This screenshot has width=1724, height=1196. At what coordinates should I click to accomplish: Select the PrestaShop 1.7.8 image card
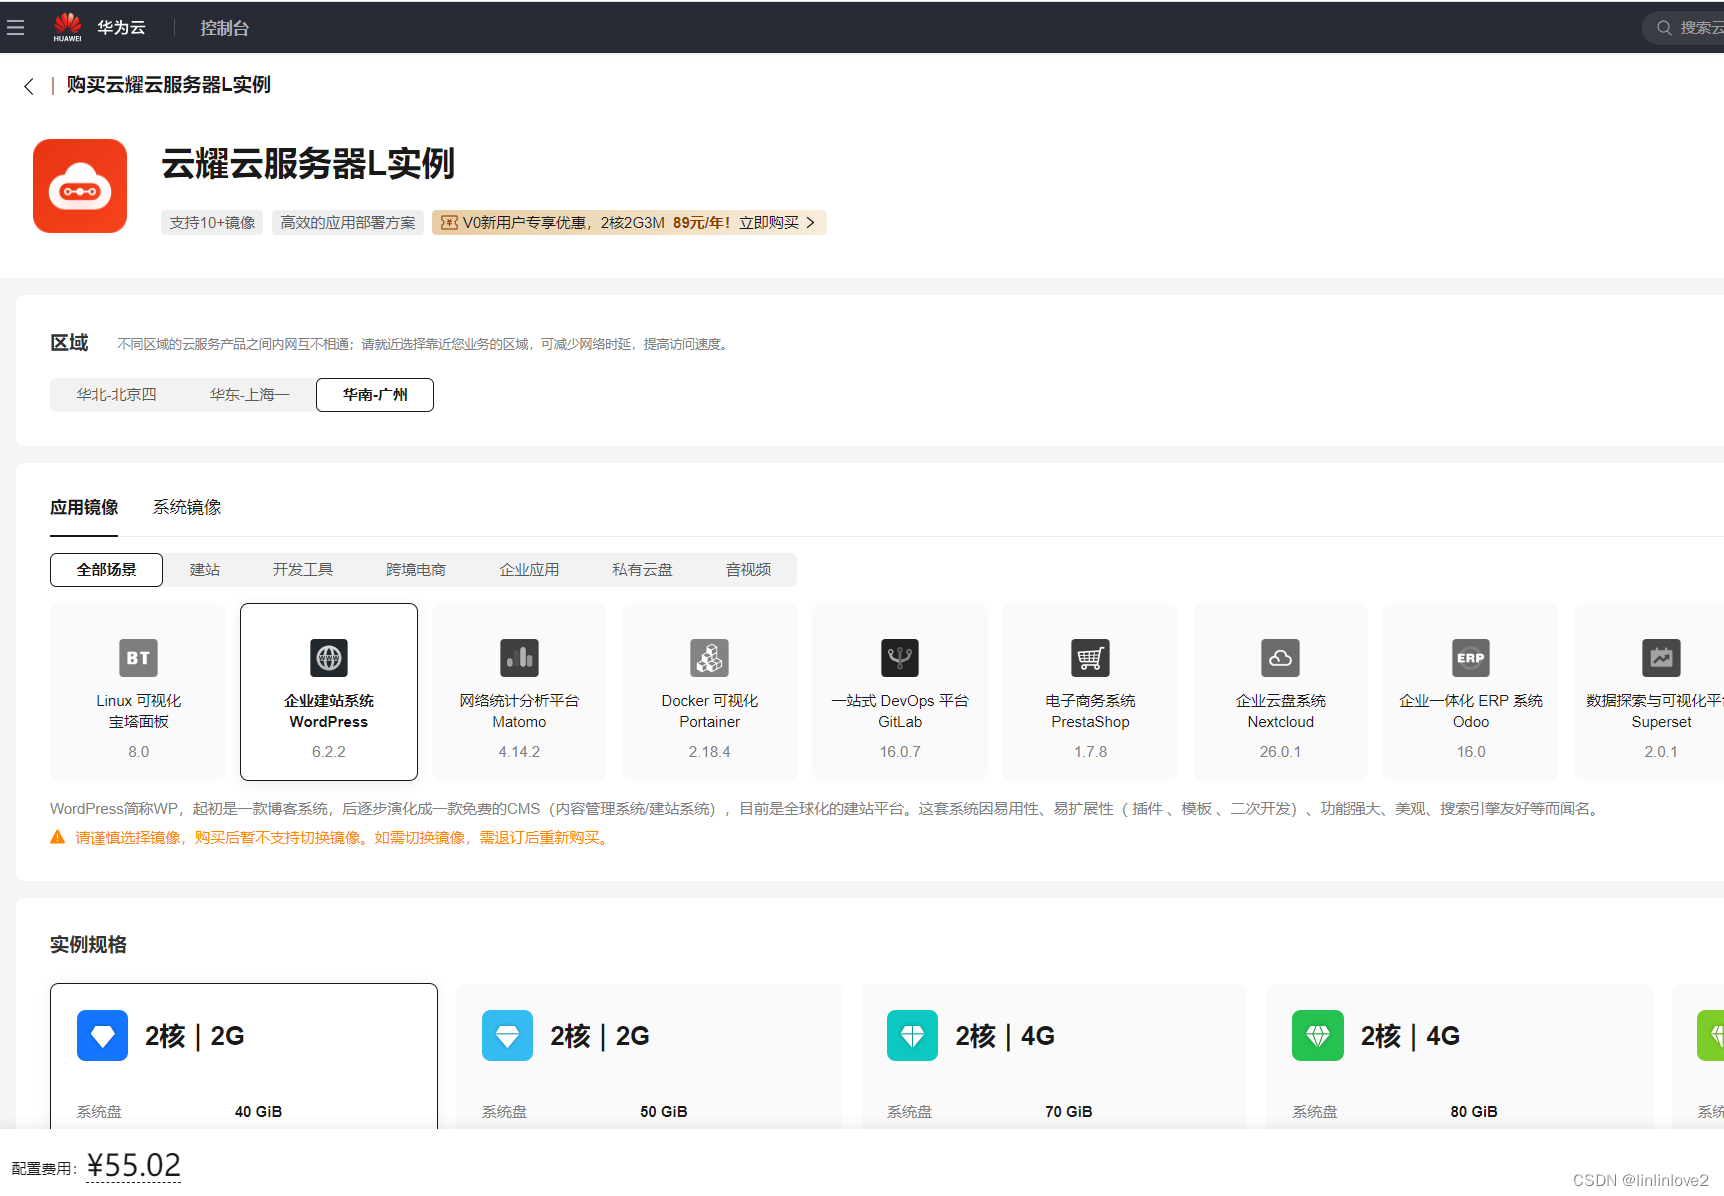[x=1090, y=692]
